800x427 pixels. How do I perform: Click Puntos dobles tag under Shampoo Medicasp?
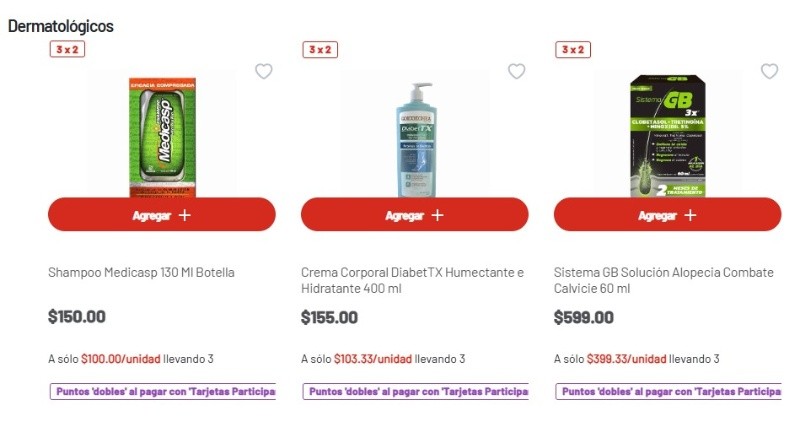[162, 392]
